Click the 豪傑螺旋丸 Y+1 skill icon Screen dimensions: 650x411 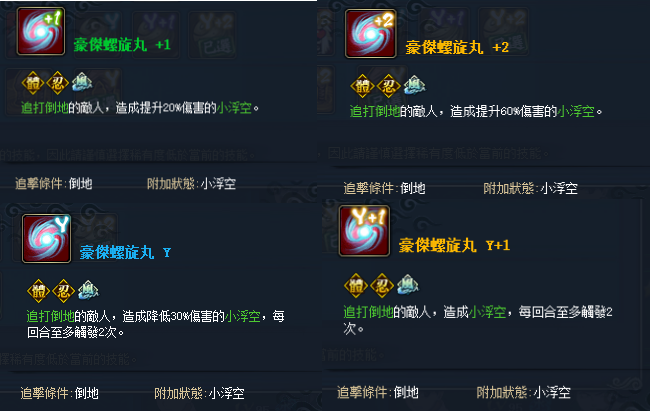pos(364,231)
